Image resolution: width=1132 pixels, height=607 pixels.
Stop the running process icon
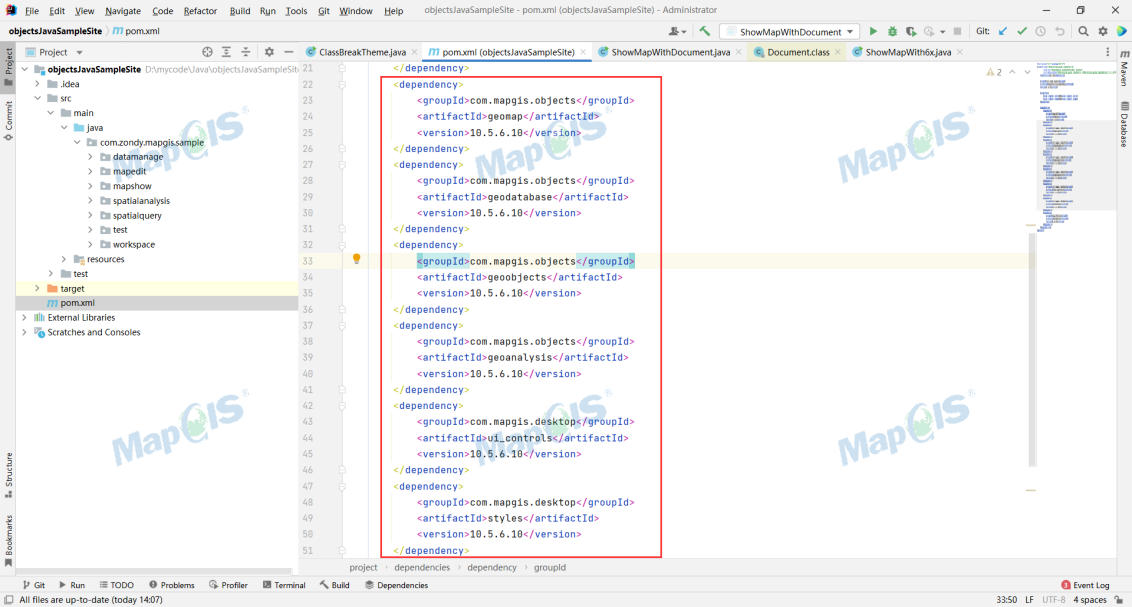957,32
